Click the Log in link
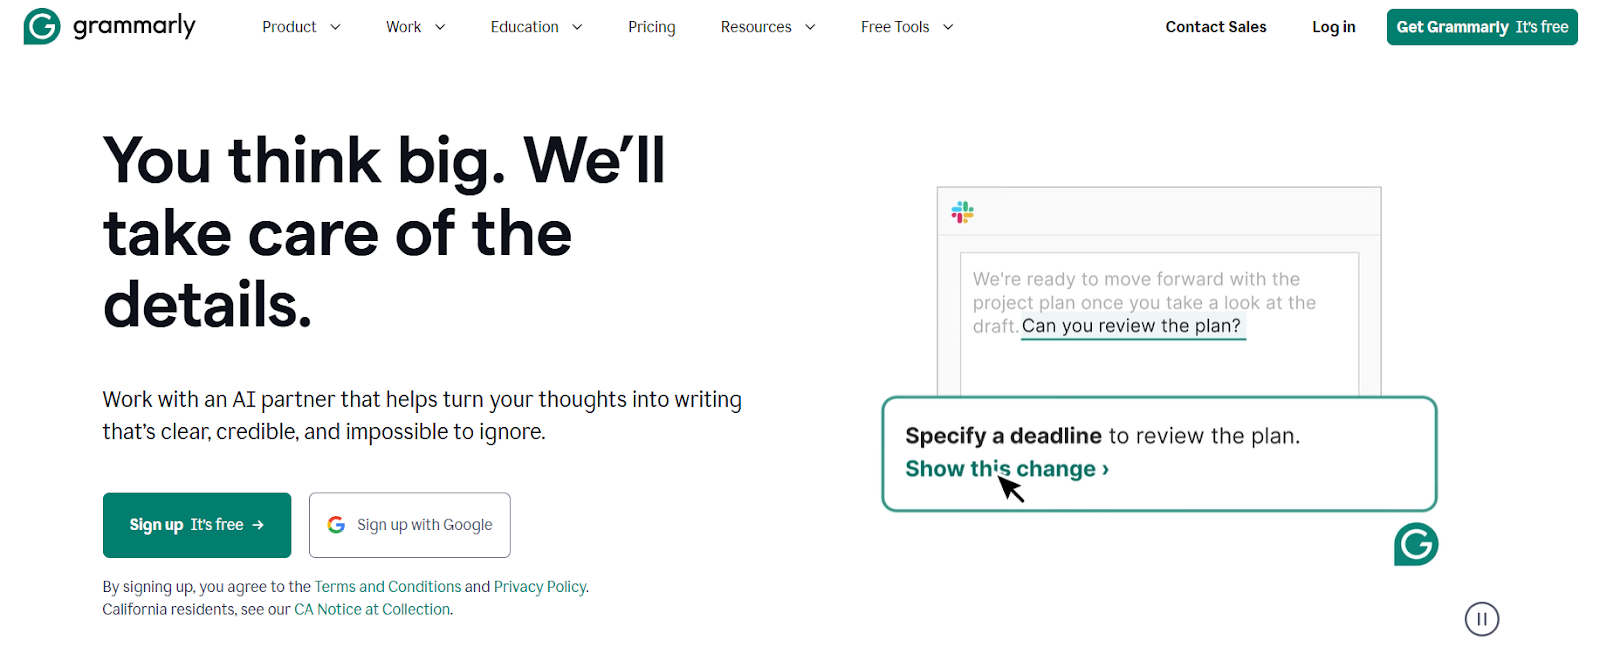This screenshot has height=668, width=1600. 1334,27
